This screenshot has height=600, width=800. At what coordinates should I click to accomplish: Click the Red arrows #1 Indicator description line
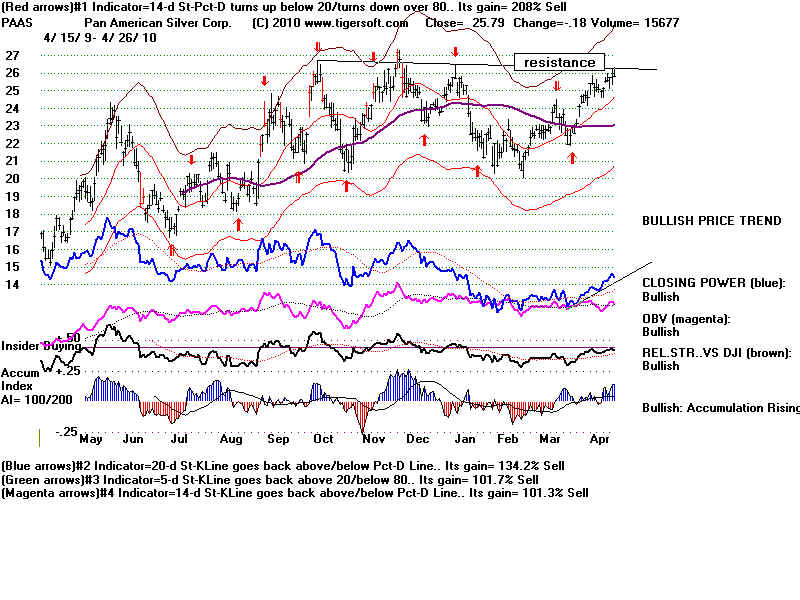[x=284, y=7]
